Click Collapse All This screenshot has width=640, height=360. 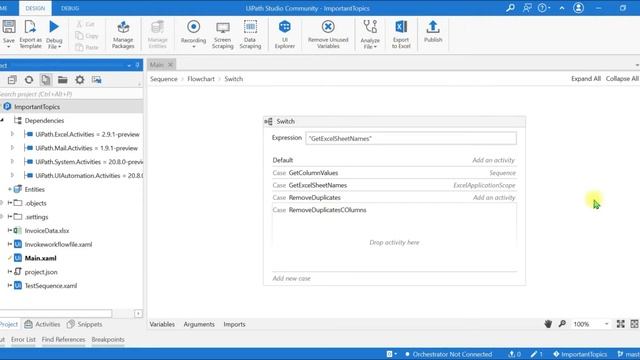(622, 79)
